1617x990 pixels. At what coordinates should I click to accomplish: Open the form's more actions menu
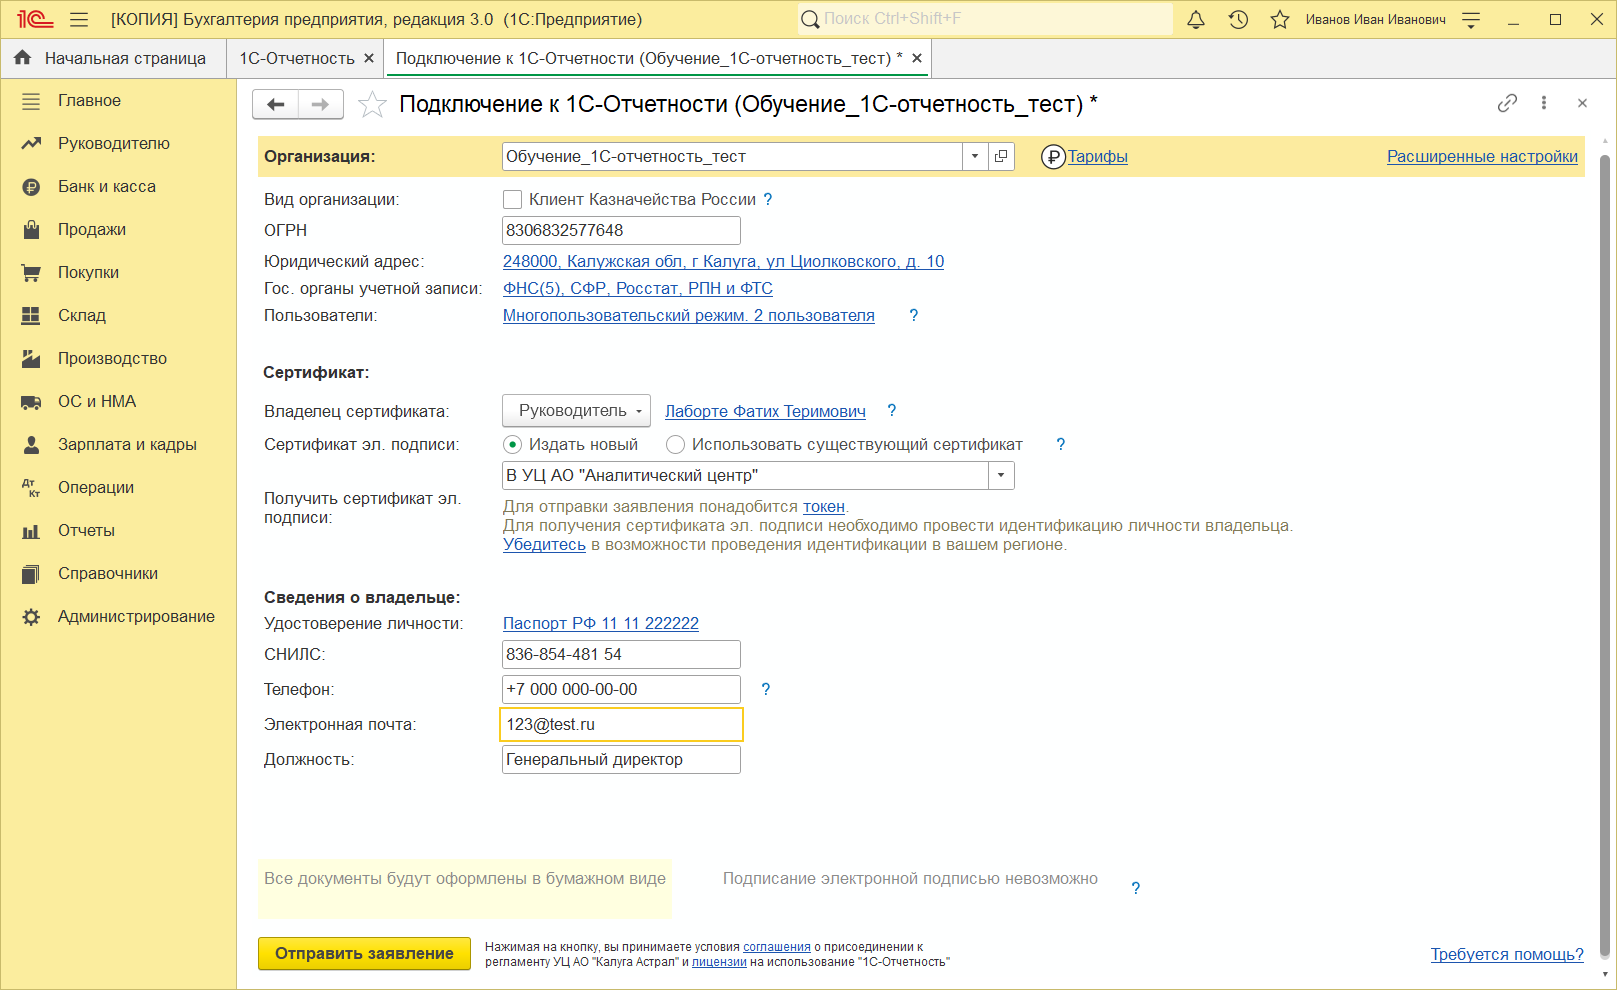(1544, 103)
